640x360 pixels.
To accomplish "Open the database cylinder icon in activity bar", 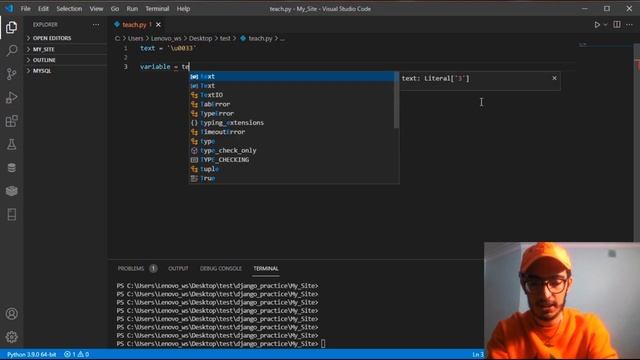I will (11, 167).
